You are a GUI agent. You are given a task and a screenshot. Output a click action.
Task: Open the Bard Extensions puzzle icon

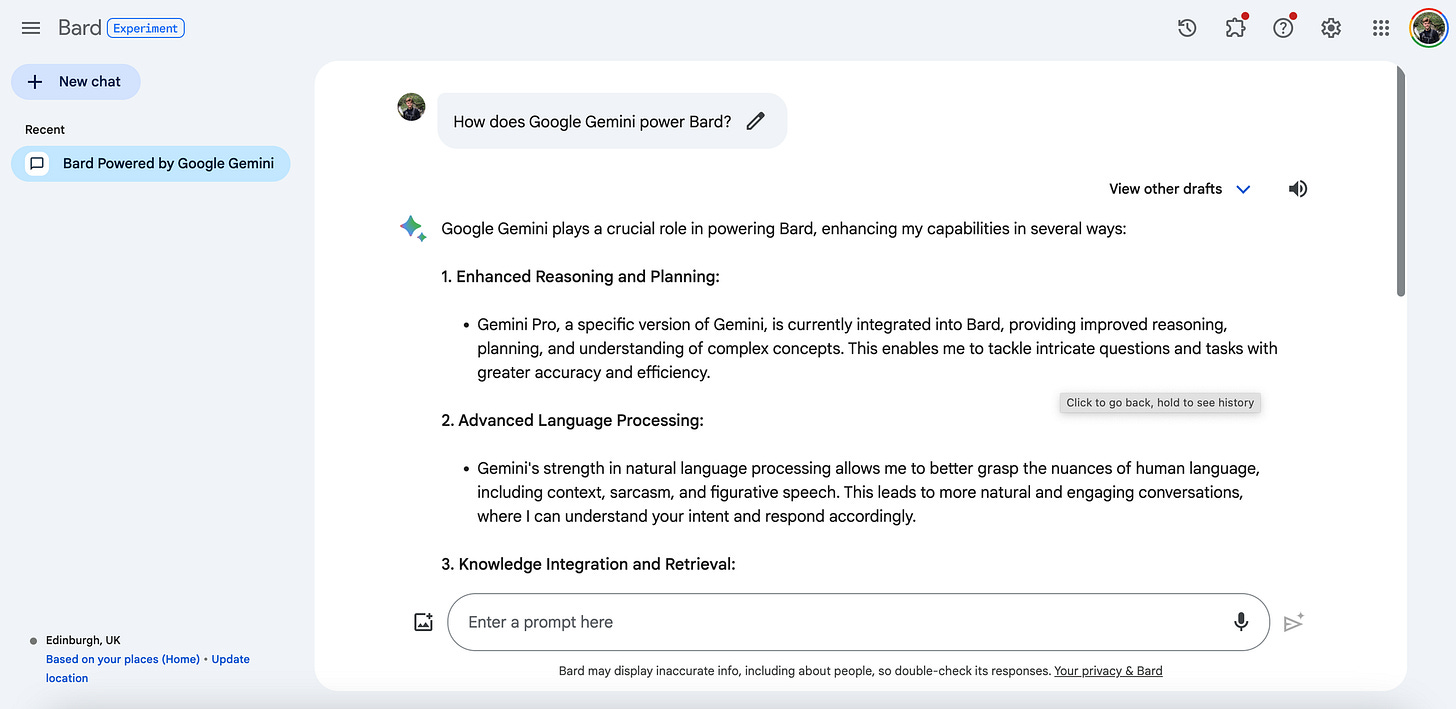(1234, 27)
